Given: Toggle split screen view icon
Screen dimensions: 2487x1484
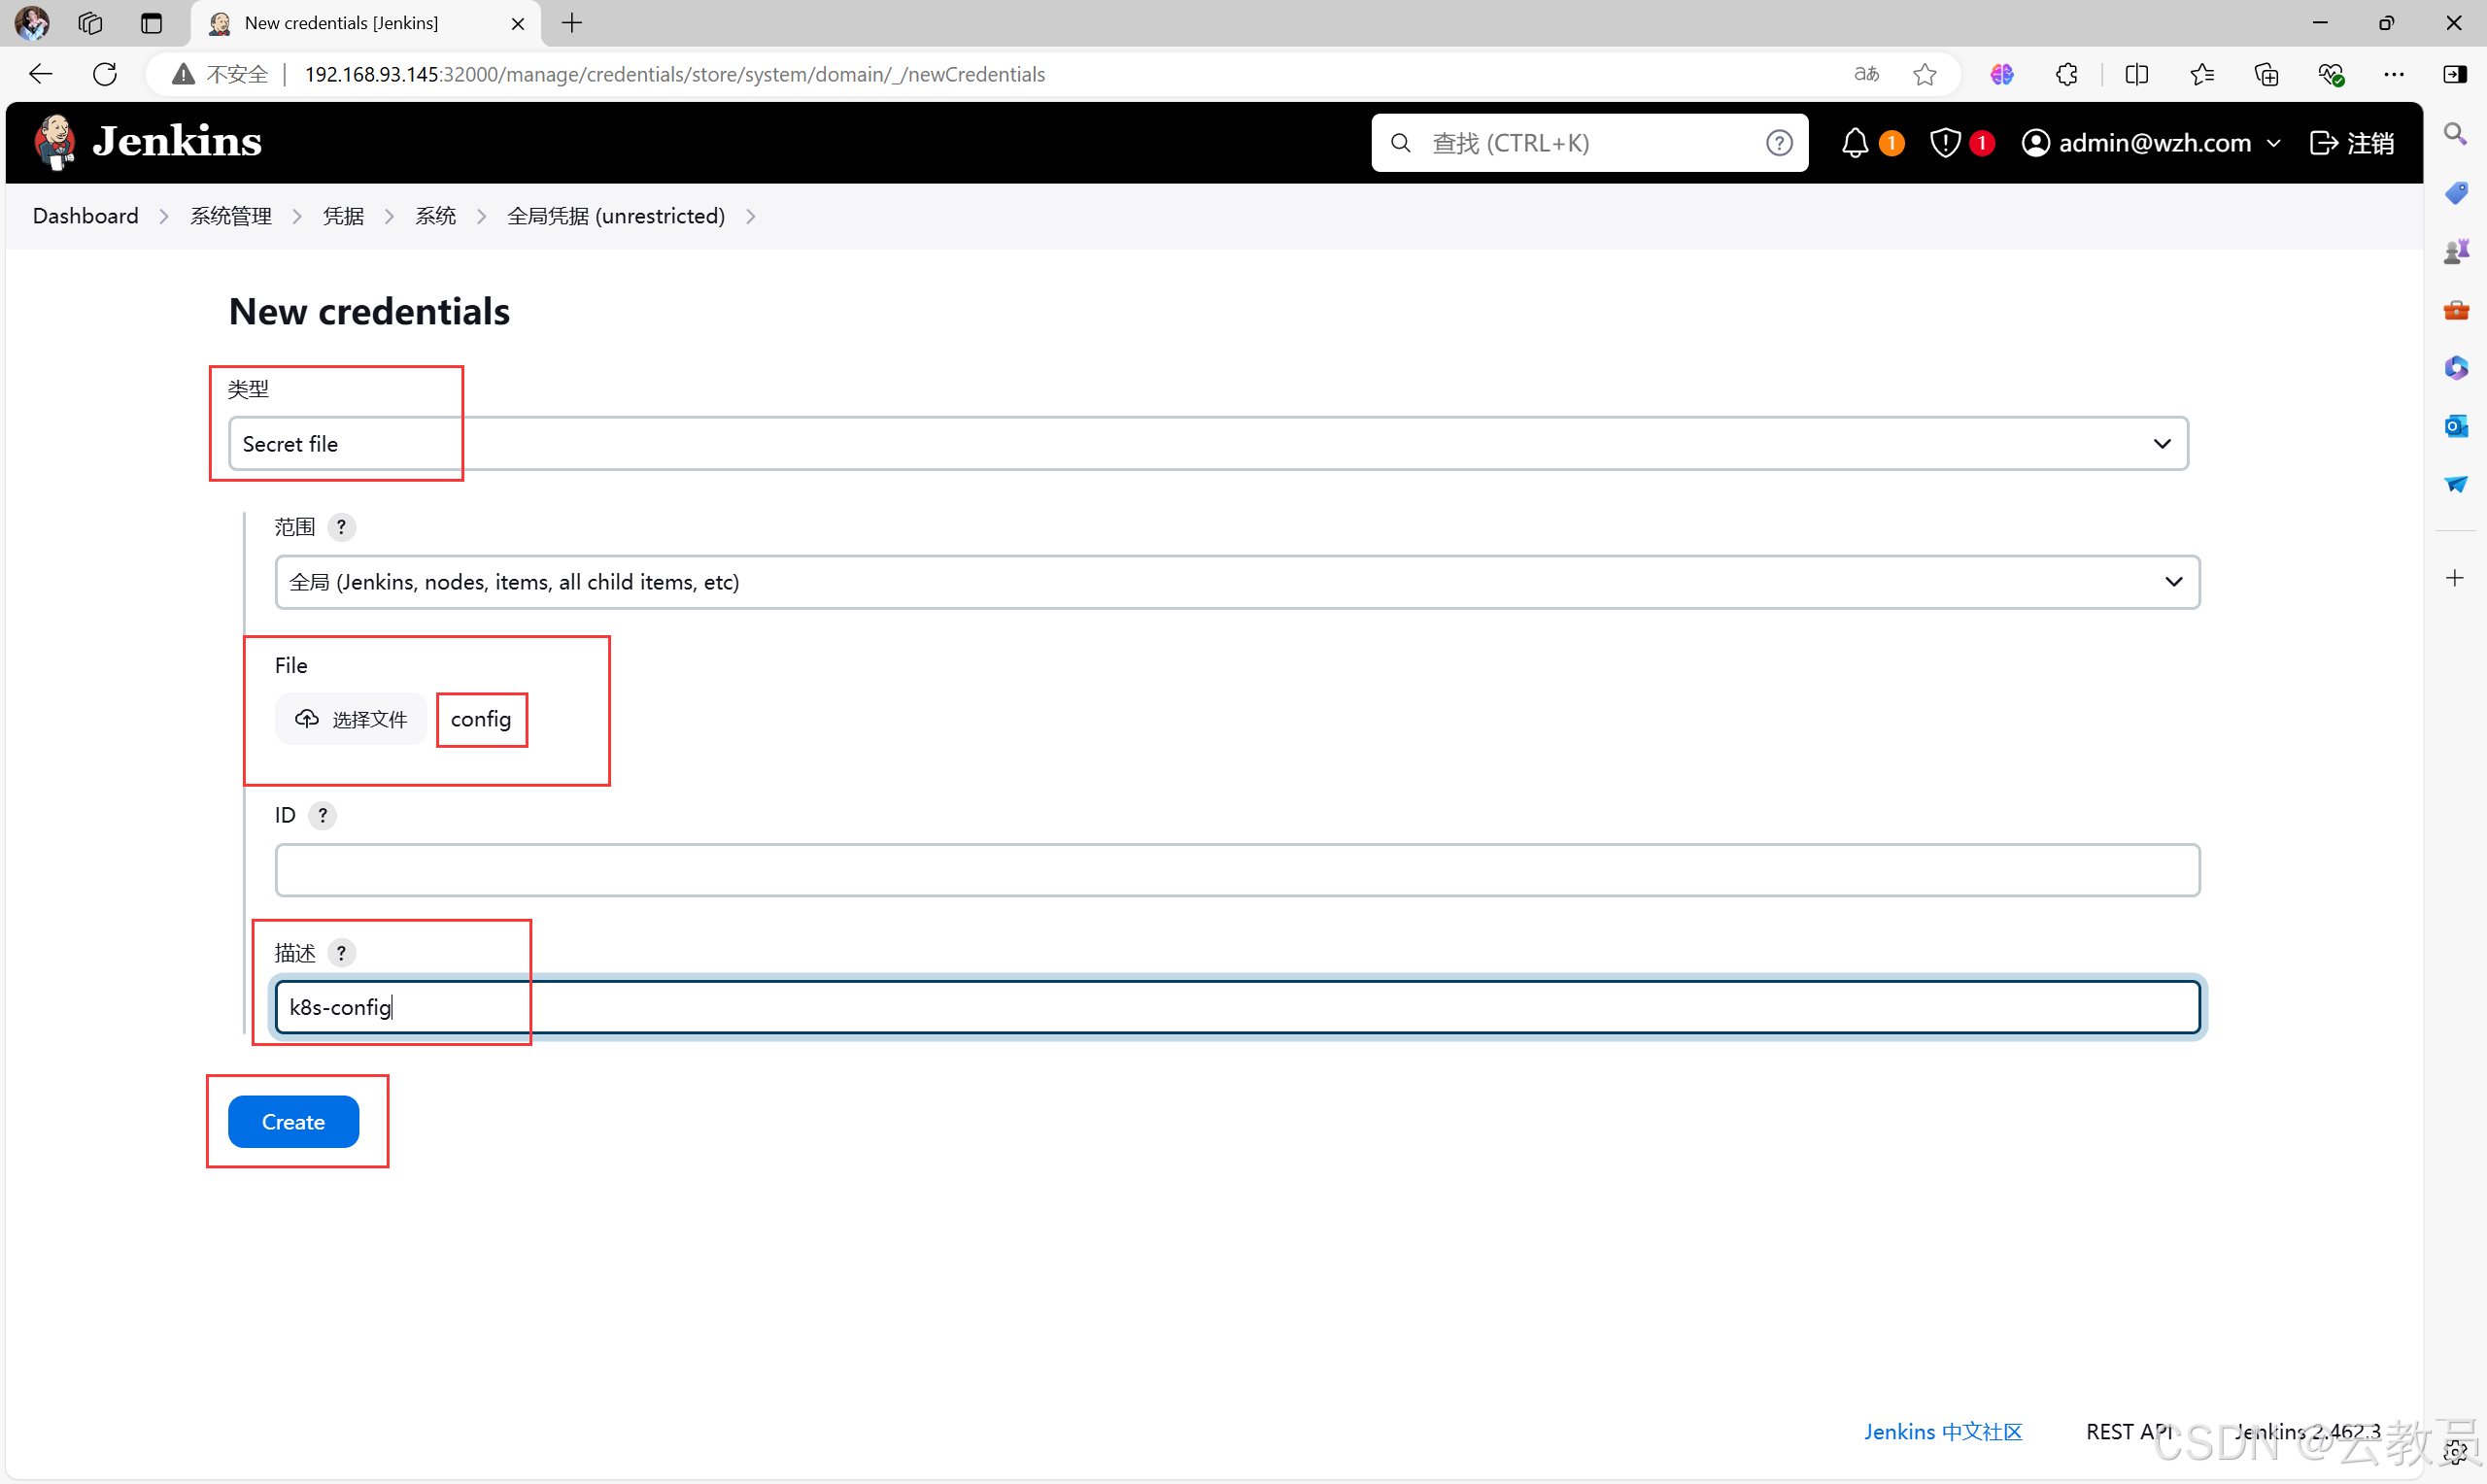Looking at the screenshot, I should click(x=2137, y=74).
